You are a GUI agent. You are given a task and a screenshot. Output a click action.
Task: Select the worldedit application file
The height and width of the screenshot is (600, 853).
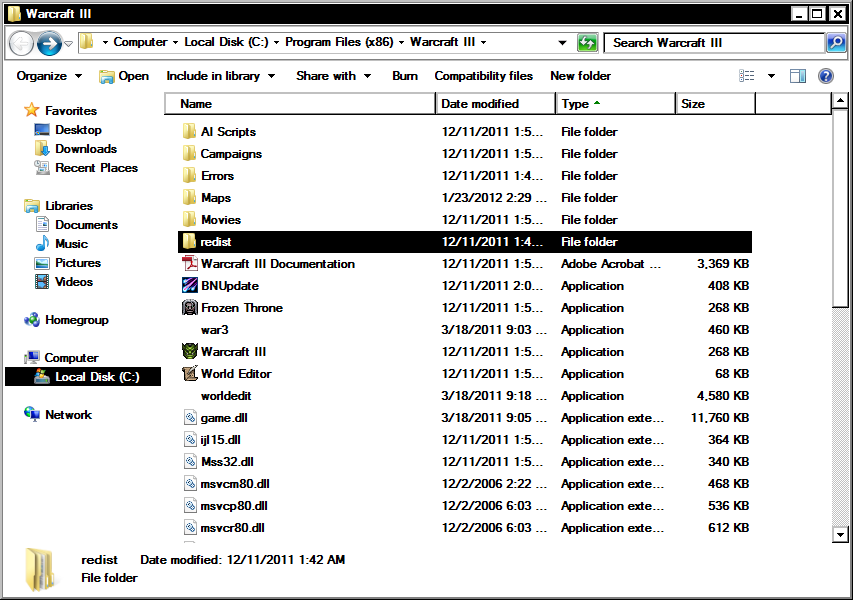click(226, 395)
